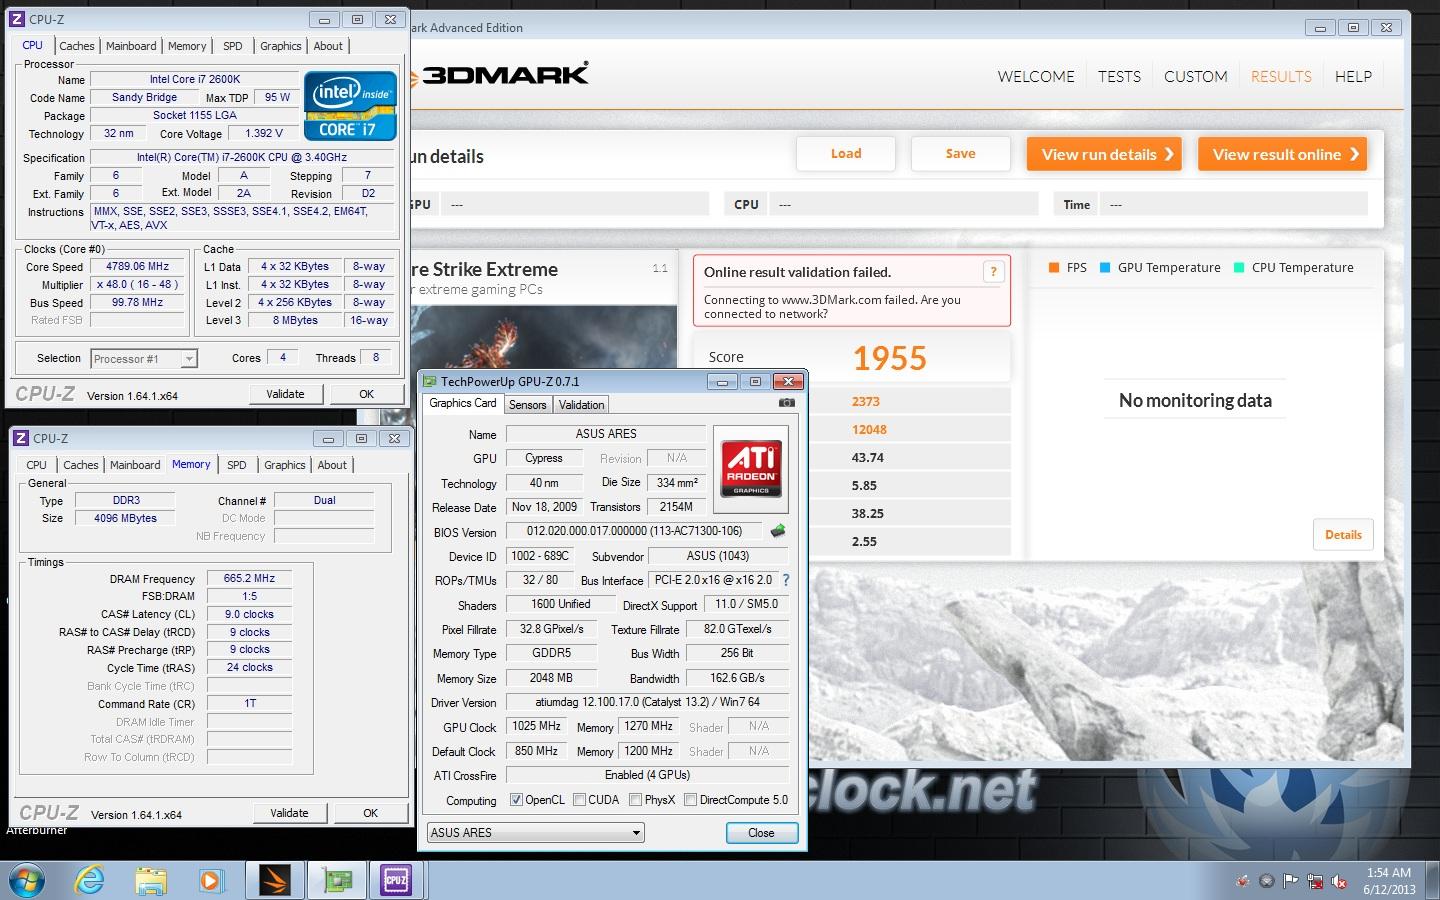The image size is (1440, 900).
Task: Open About tab in bottom CPU-Z window
Action: click(x=332, y=465)
